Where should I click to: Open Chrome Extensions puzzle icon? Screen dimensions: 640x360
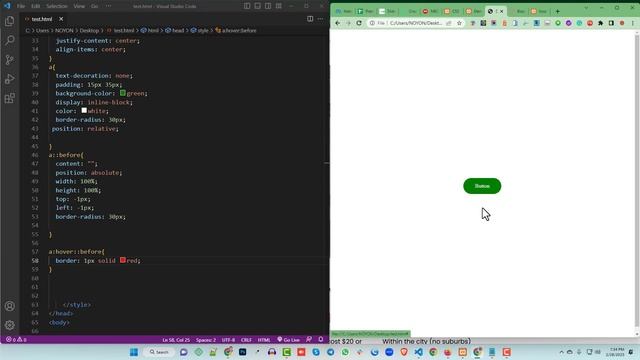[x=600, y=23]
